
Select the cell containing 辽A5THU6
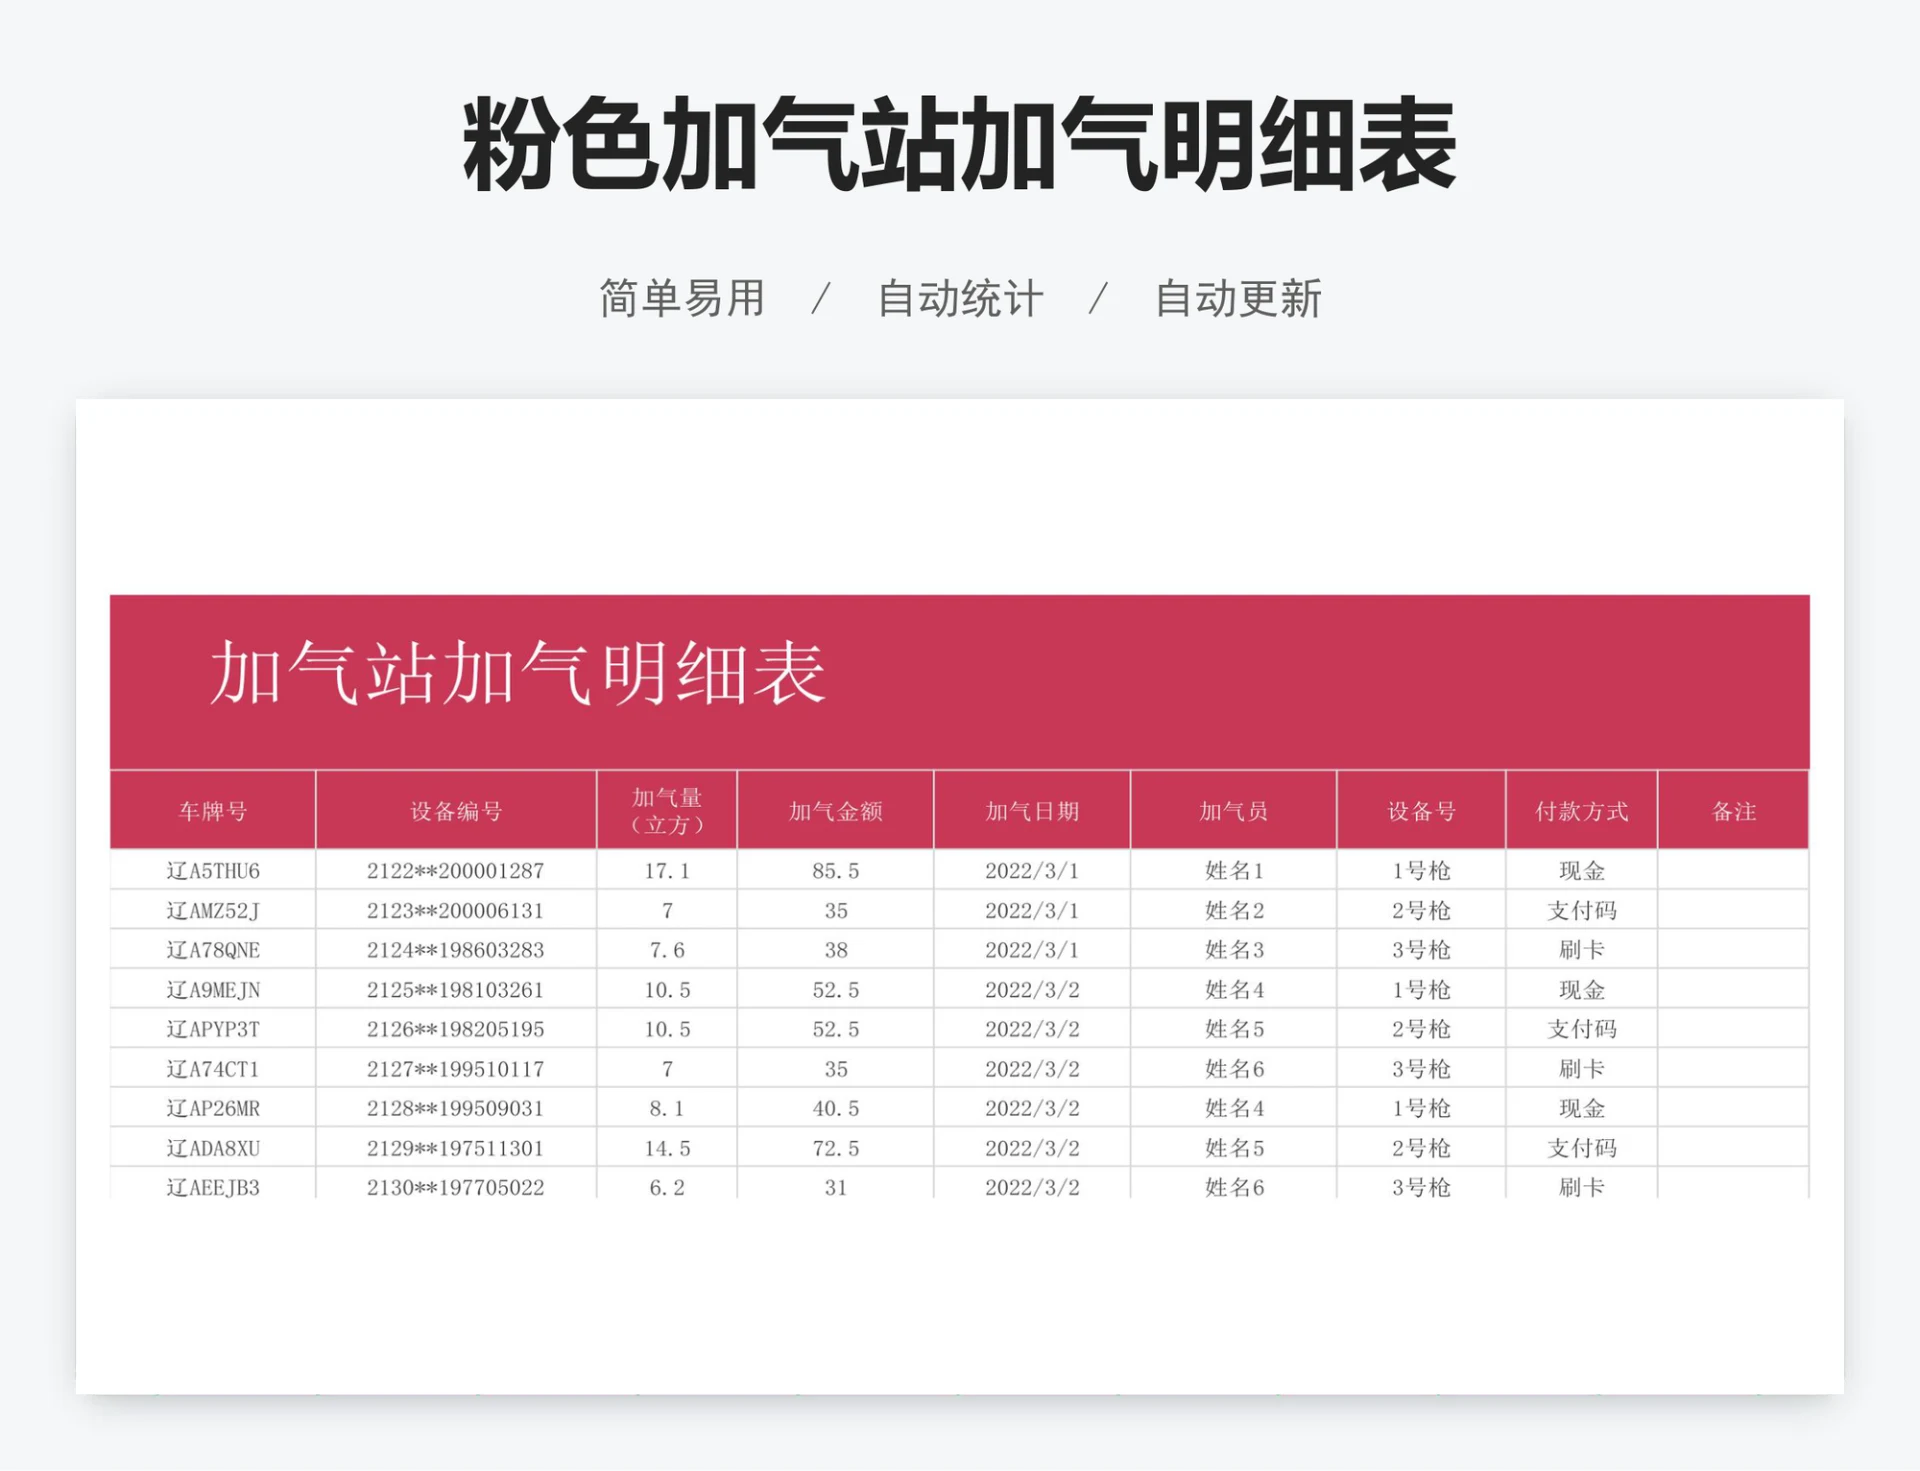coord(213,870)
